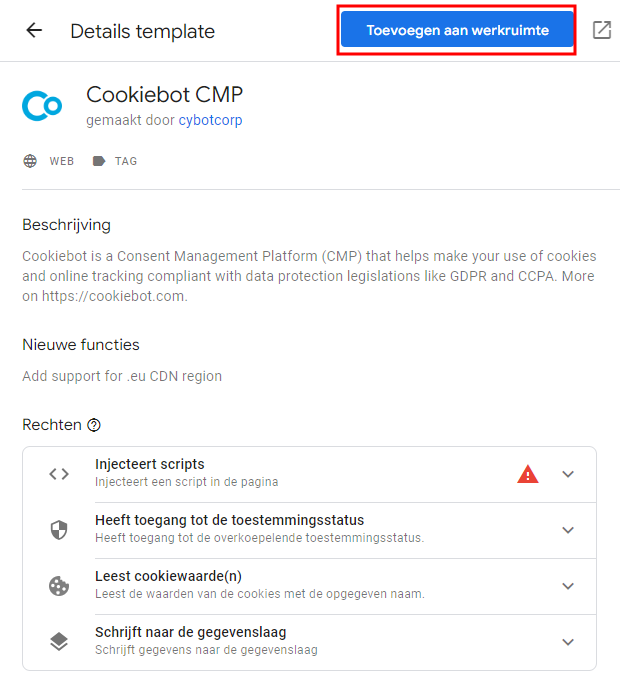Image resolution: width=620 pixels, height=691 pixels.
Task: Click Toevoegen aan werkruimte button
Action: [457, 31]
